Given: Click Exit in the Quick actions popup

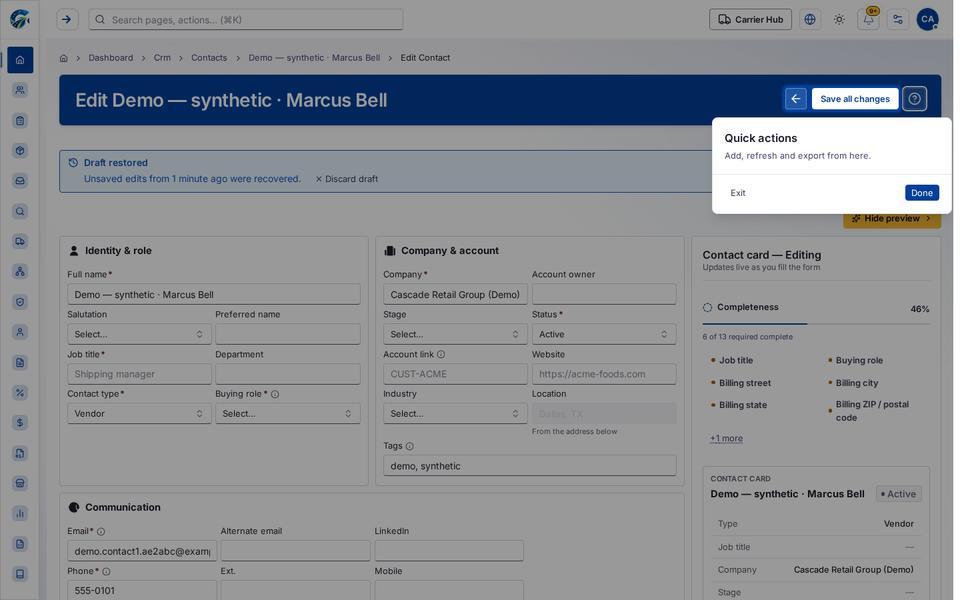Looking at the screenshot, I should coord(738,193).
